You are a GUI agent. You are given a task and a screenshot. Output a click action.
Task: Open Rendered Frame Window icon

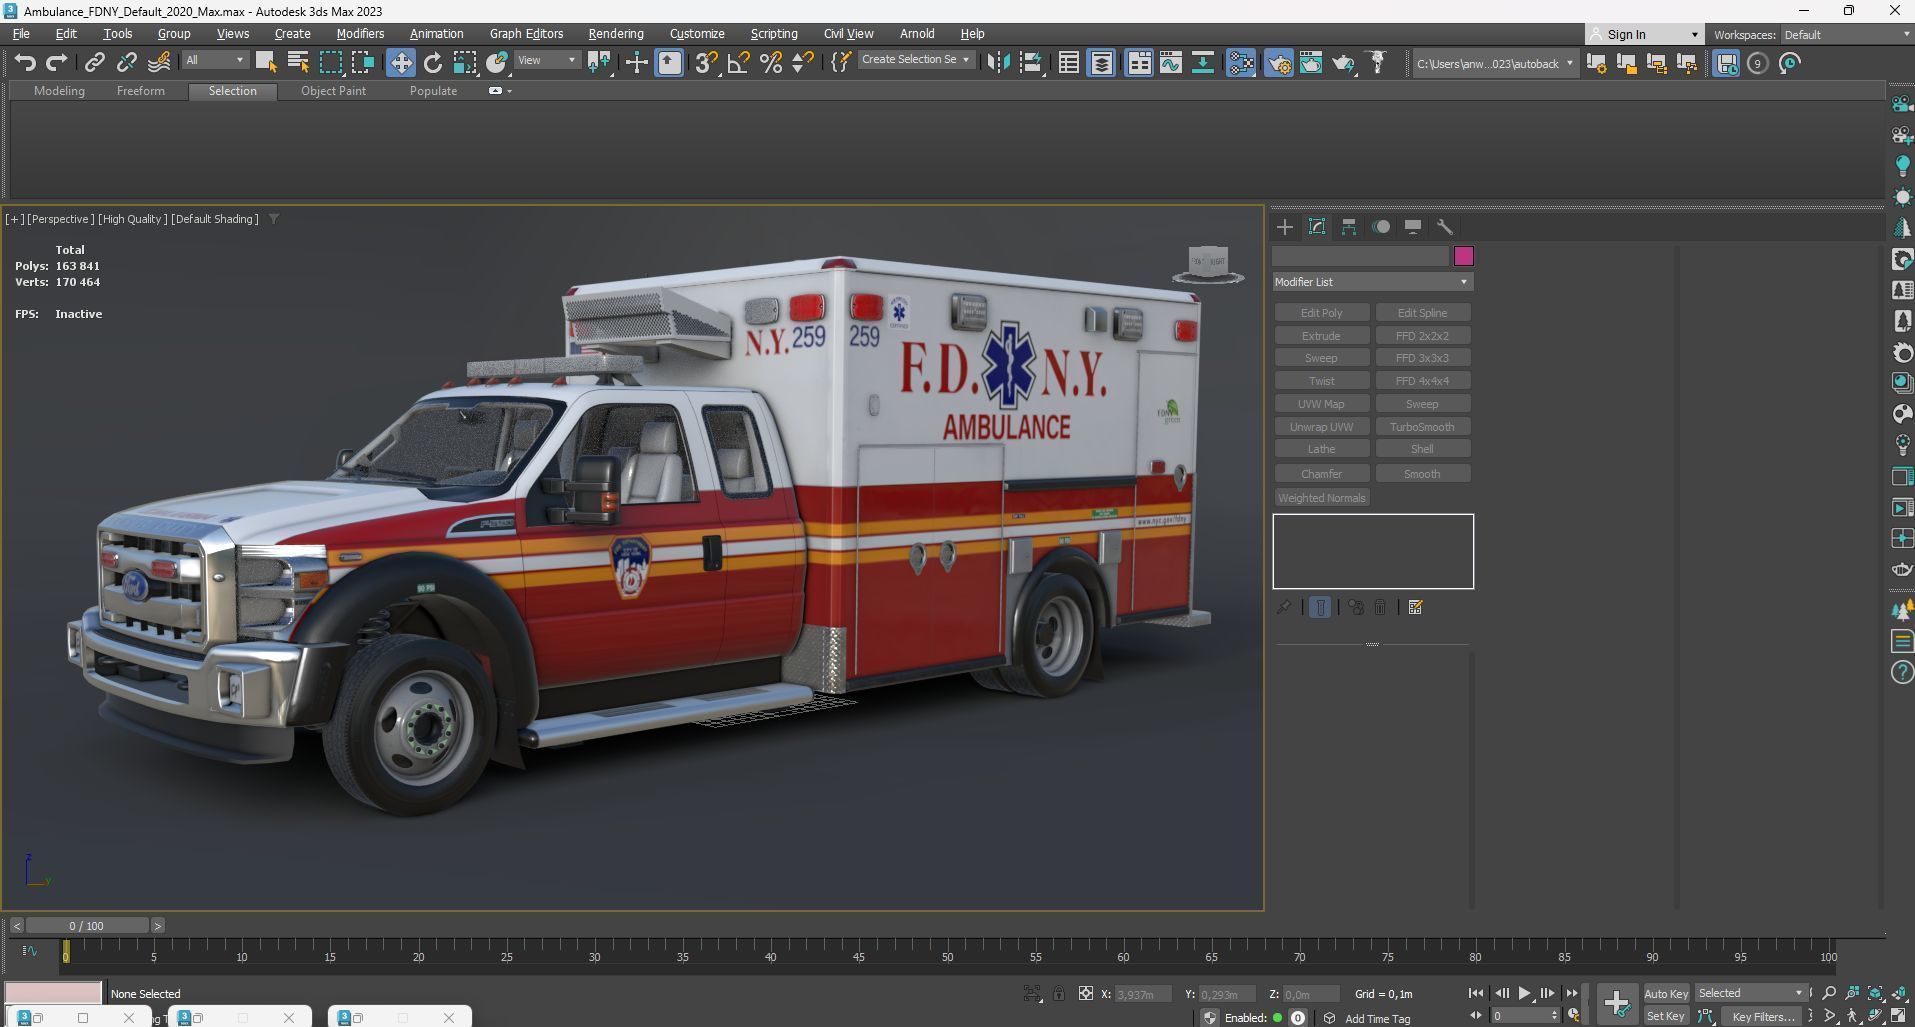click(1311, 63)
